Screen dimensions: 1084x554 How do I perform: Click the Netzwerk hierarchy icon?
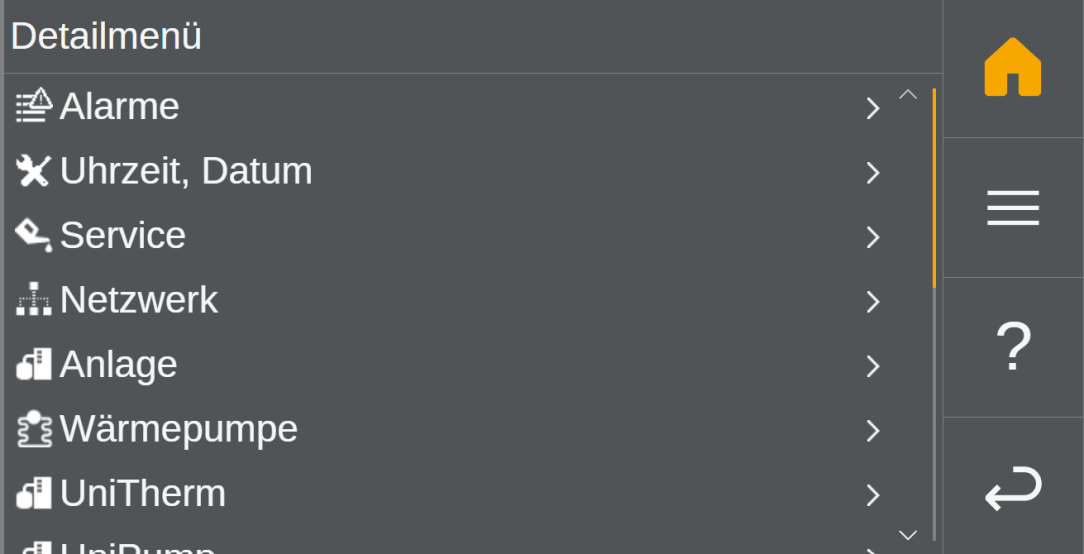click(x=34, y=300)
